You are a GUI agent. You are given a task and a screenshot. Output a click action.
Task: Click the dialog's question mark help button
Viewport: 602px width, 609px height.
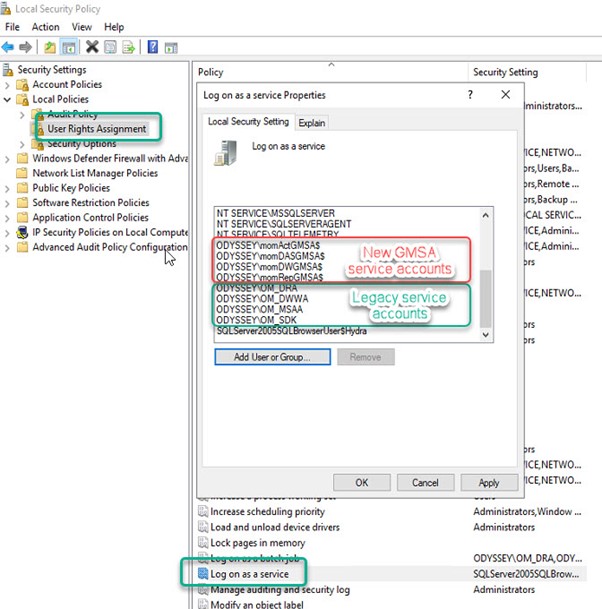[x=469, y=95]
